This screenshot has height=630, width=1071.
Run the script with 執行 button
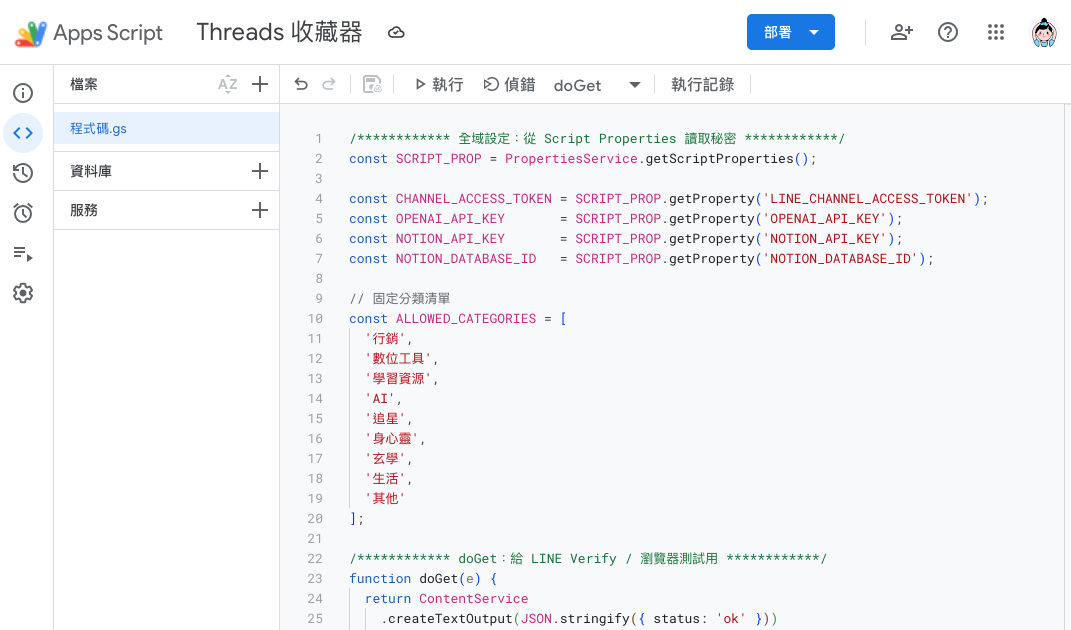pos(439,85)
